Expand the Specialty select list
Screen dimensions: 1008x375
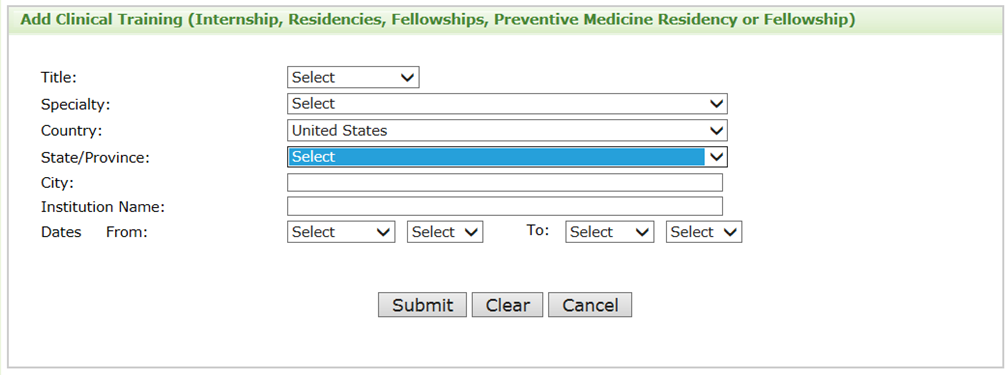pos(507,104)
